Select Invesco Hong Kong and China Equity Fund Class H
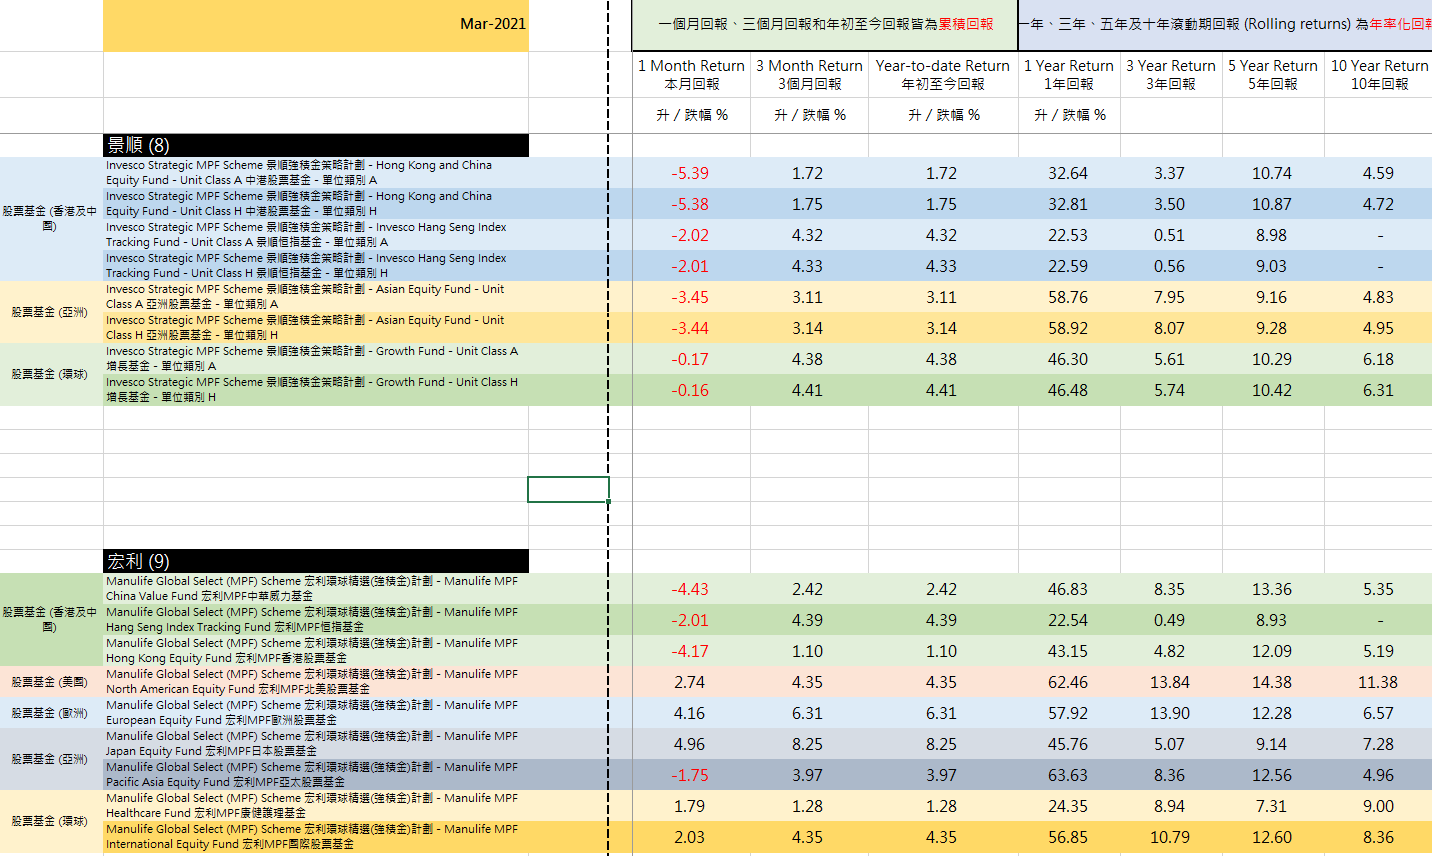 (x=316, y=204)
